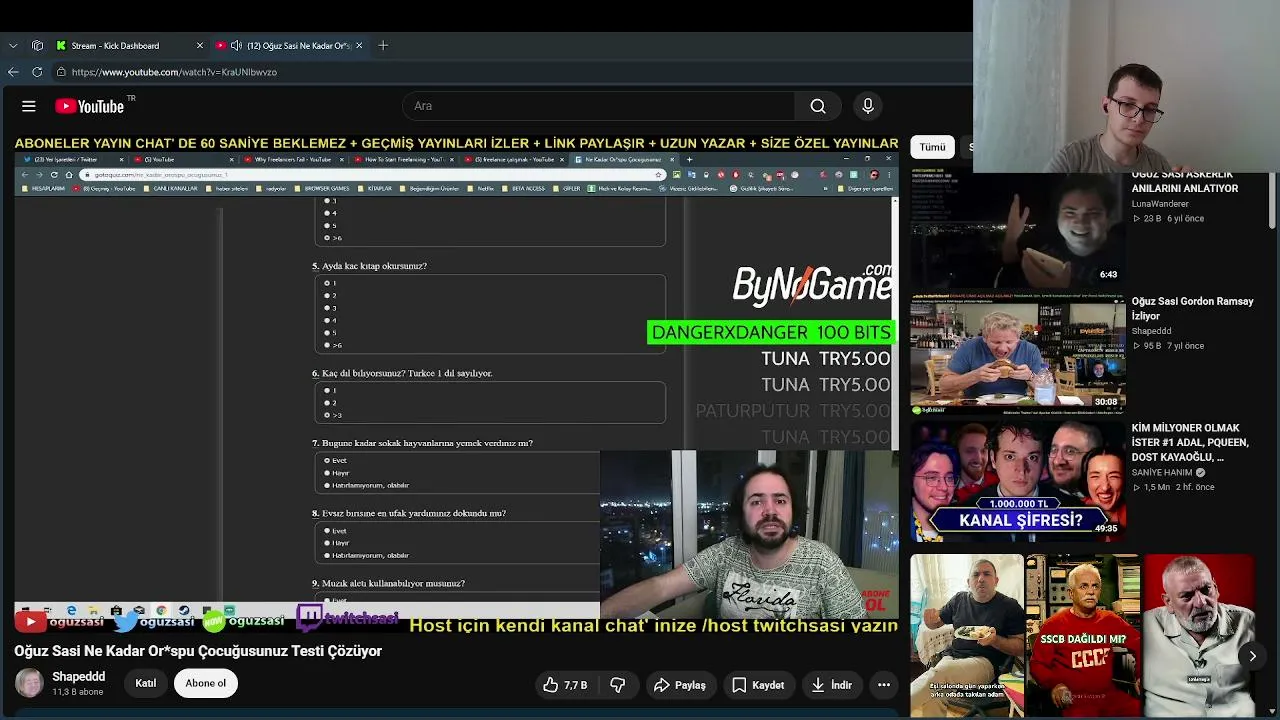Screen dimensions: 1280x720
Task: Click the main video title text
Action: click(x=198, y=651)
